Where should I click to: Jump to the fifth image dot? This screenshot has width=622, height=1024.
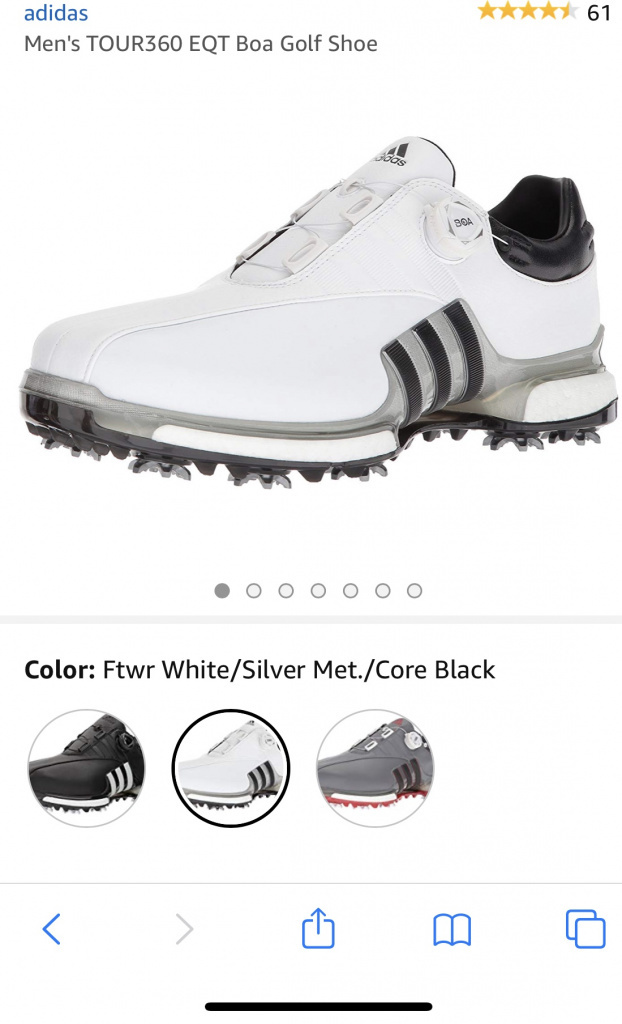point(351,590)
